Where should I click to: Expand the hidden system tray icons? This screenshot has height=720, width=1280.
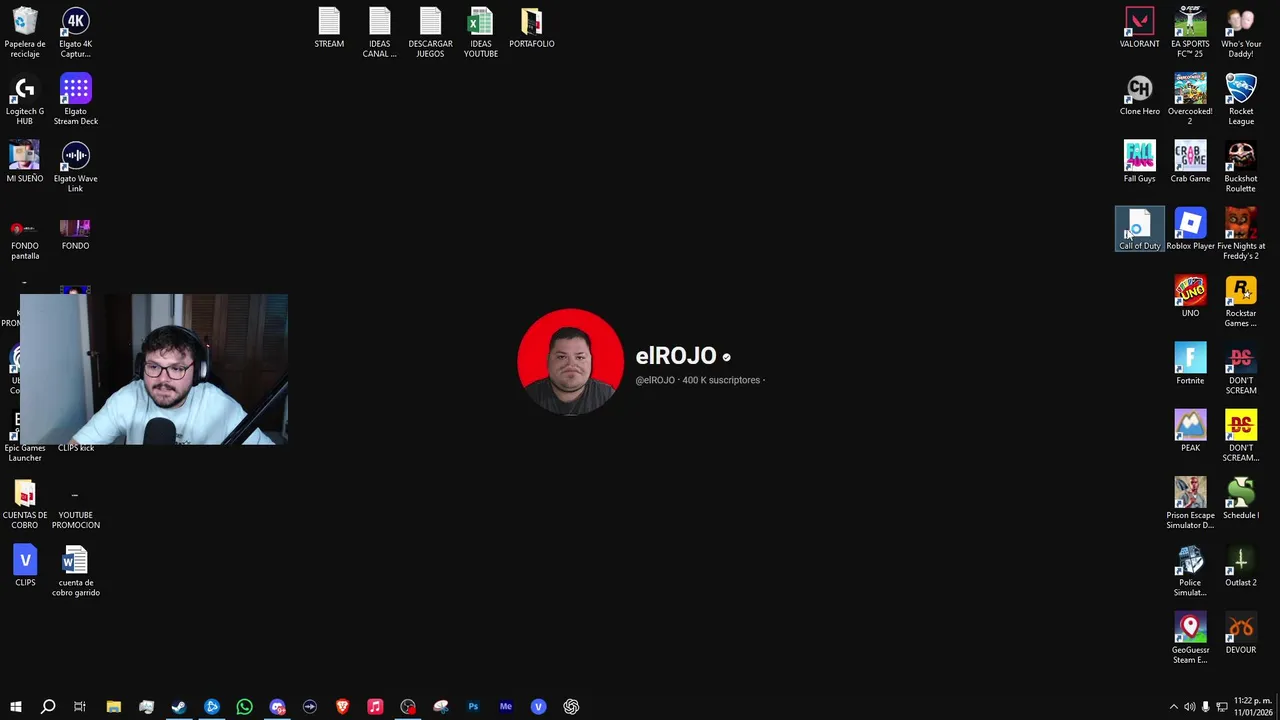(x=1174, y=707)
